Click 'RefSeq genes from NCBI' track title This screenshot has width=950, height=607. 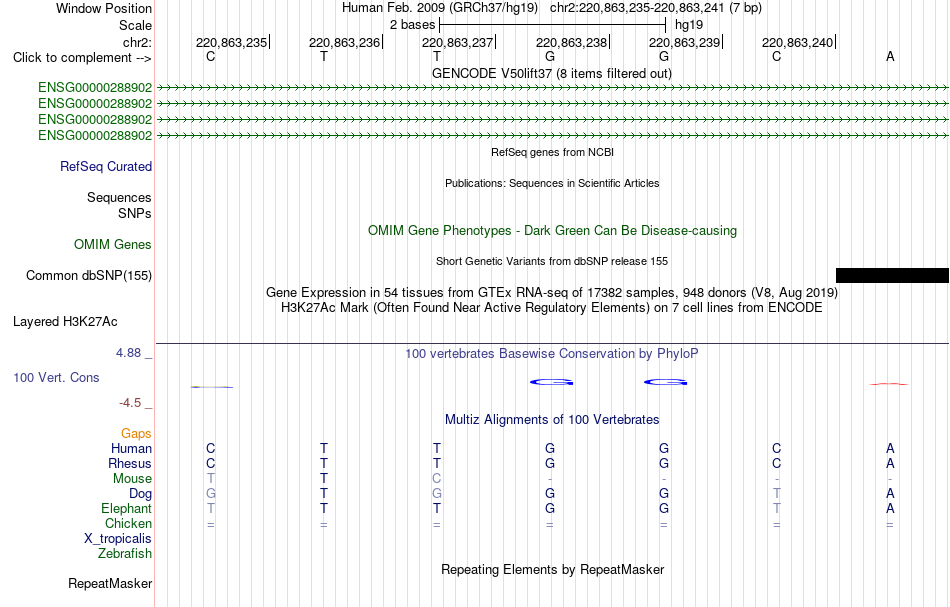[552, 152]
